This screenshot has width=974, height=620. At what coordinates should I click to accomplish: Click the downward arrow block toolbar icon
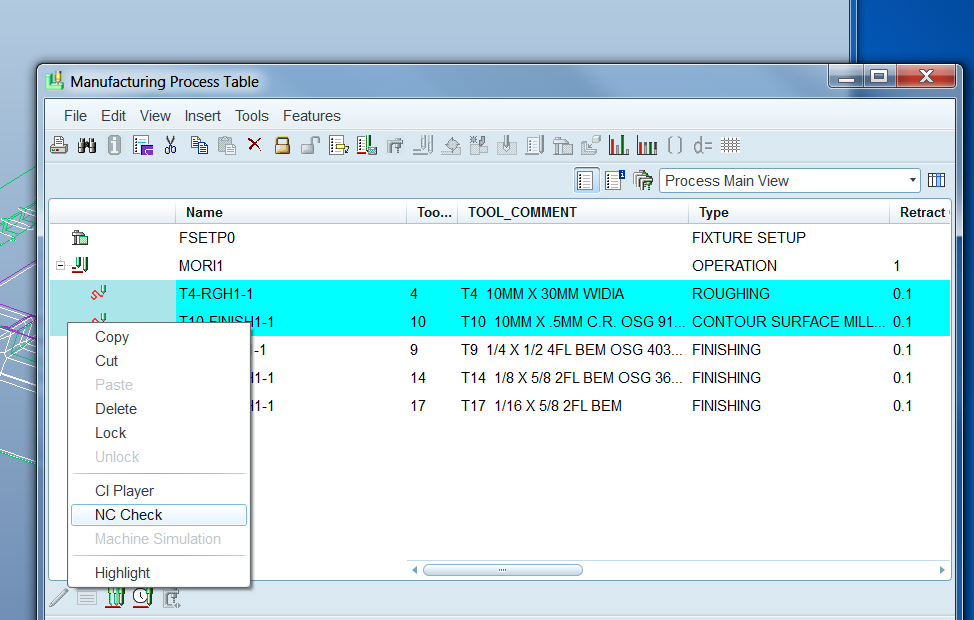[507, 145]
